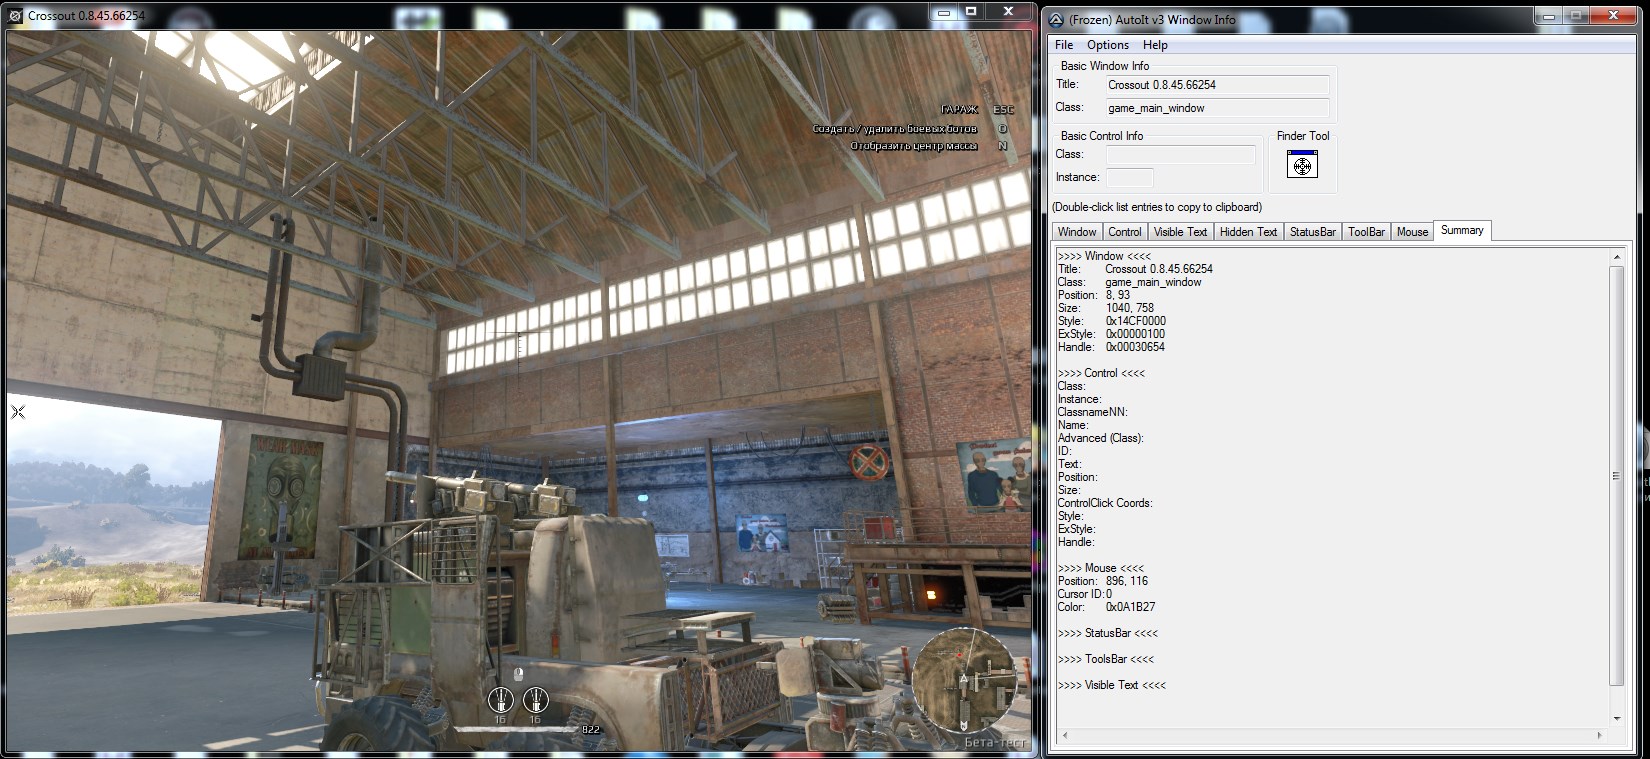Click the summary scrollbar up arrow

(x=1616, y=257)
